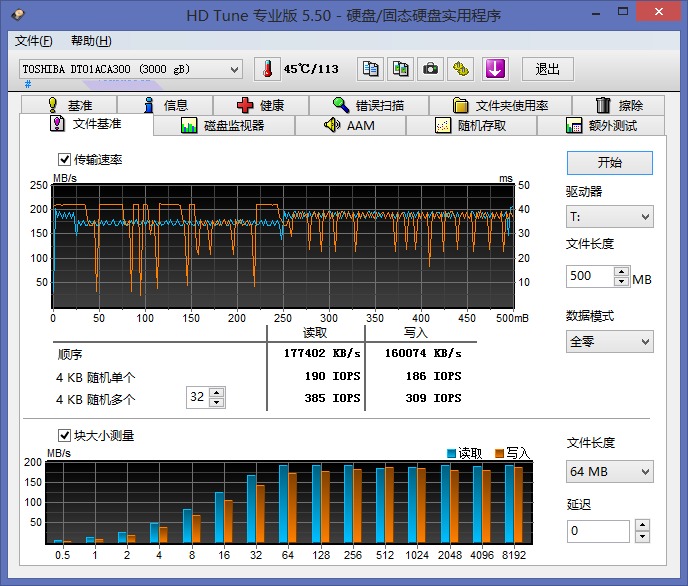Toggle the 块大小测量 checkbox
688x586 pixels.
[65, 436]
